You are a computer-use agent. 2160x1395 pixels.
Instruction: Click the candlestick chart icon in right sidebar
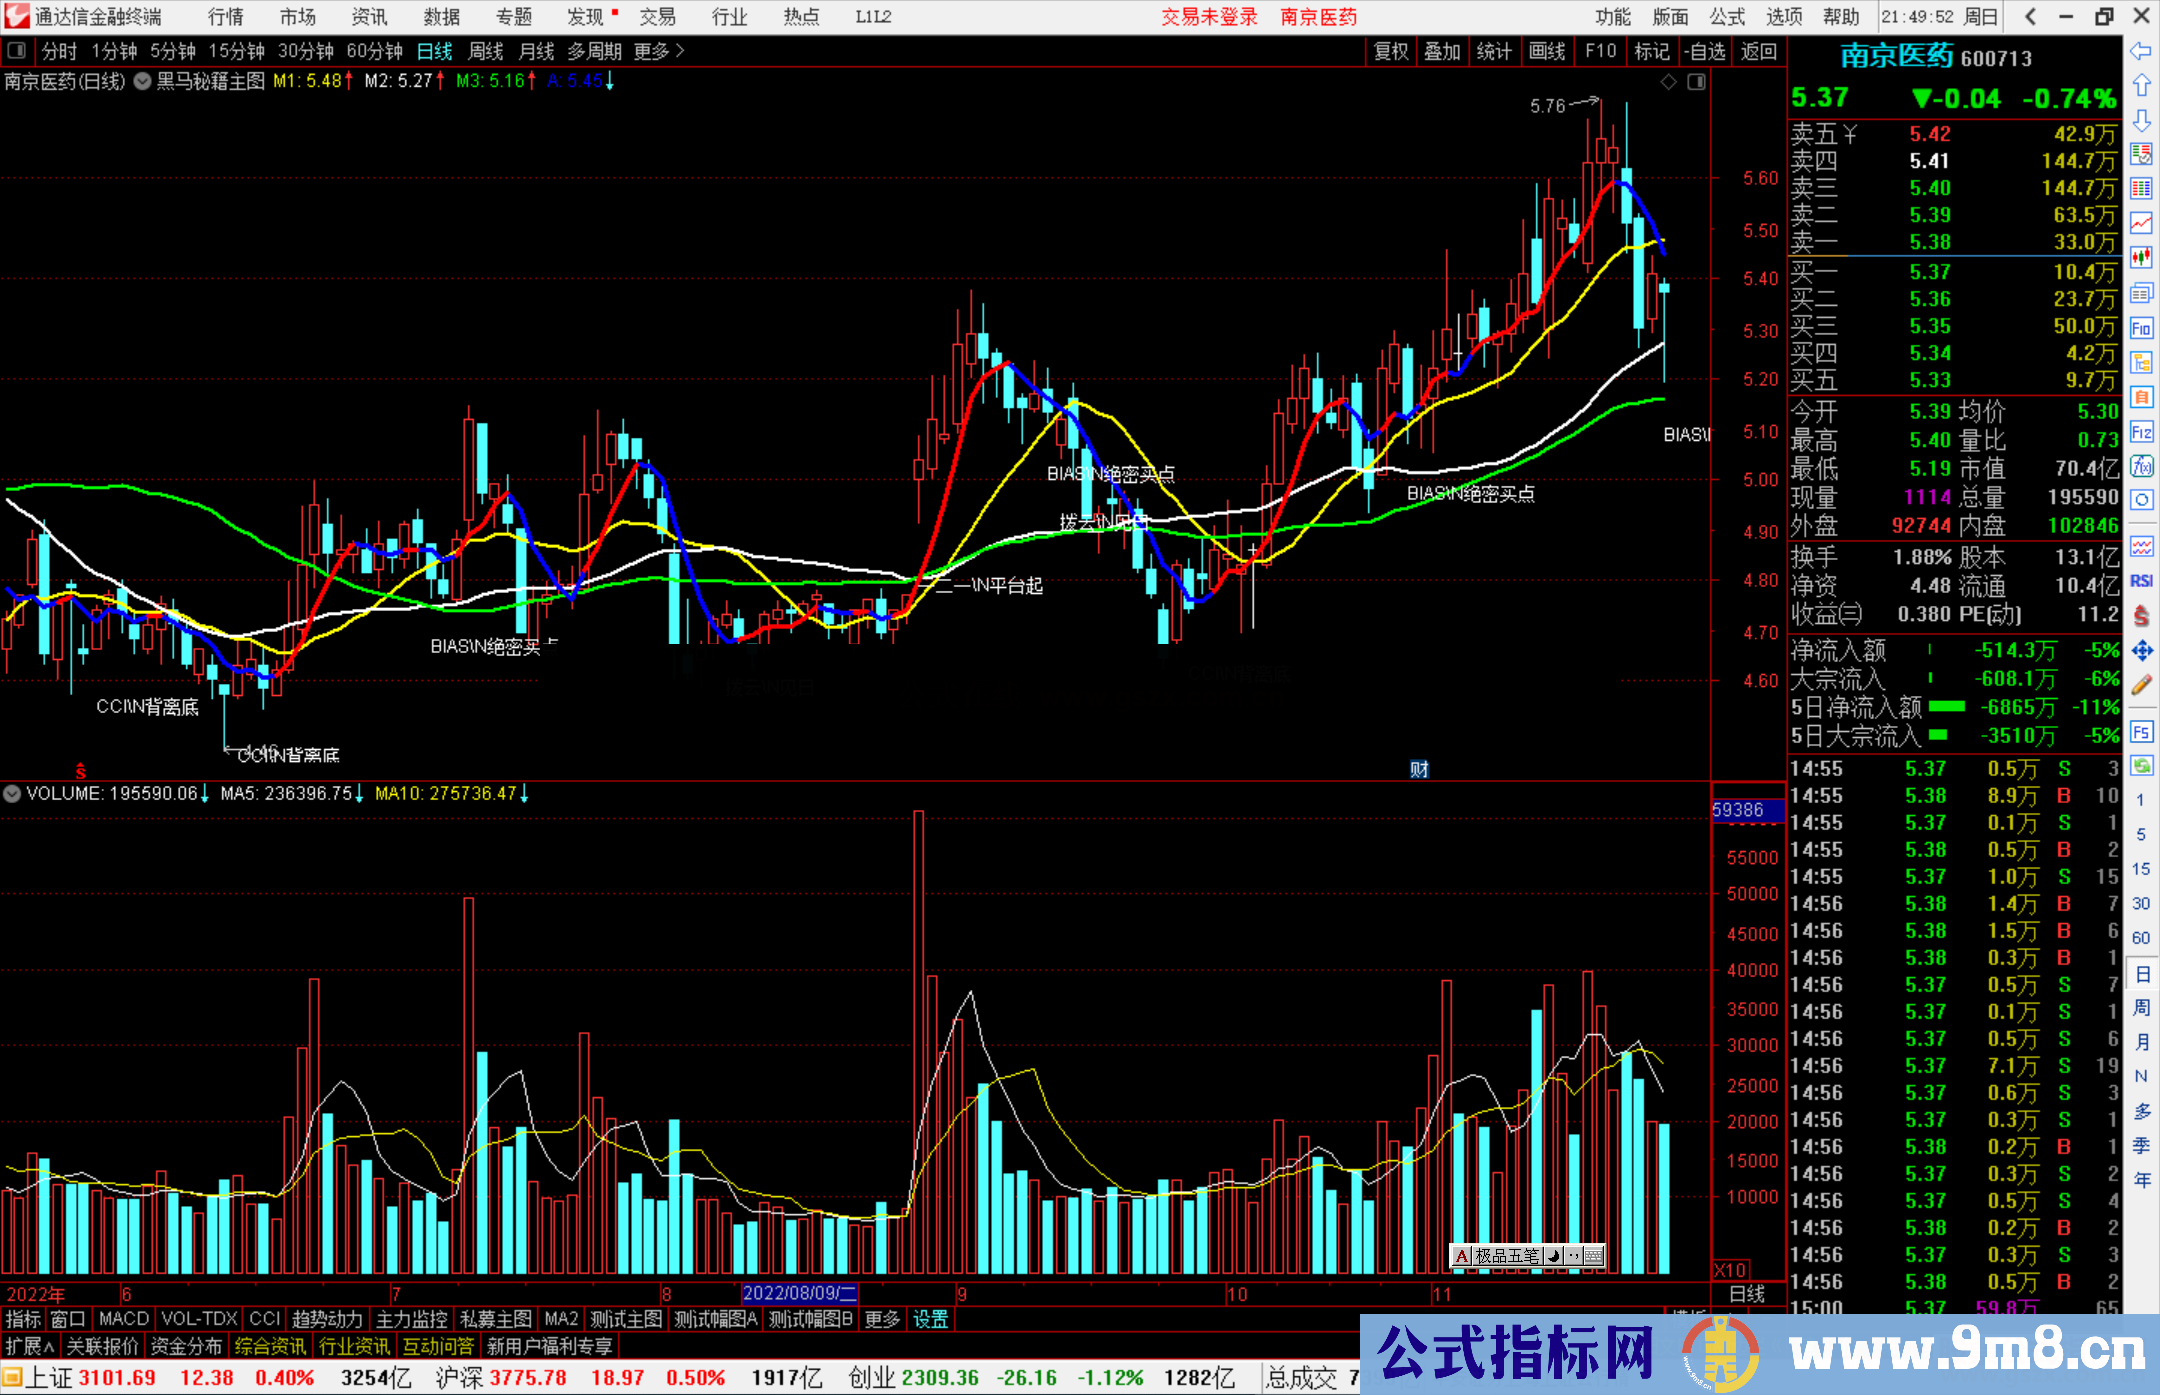click(x=2141, y=258)
